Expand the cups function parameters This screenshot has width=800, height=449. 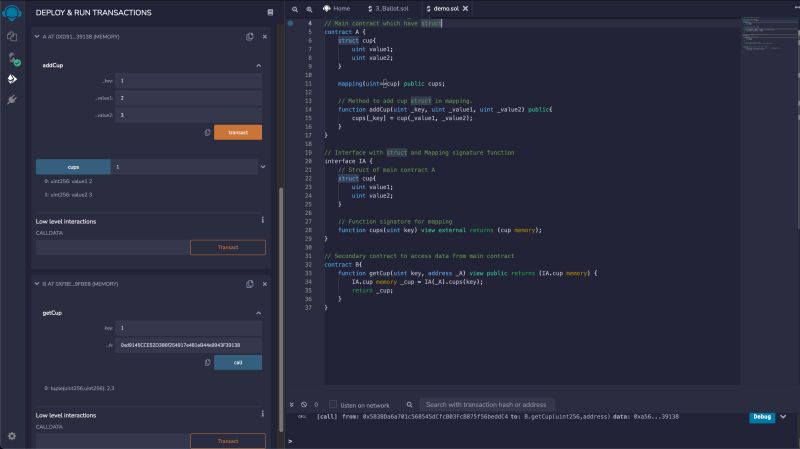[263, 167]
